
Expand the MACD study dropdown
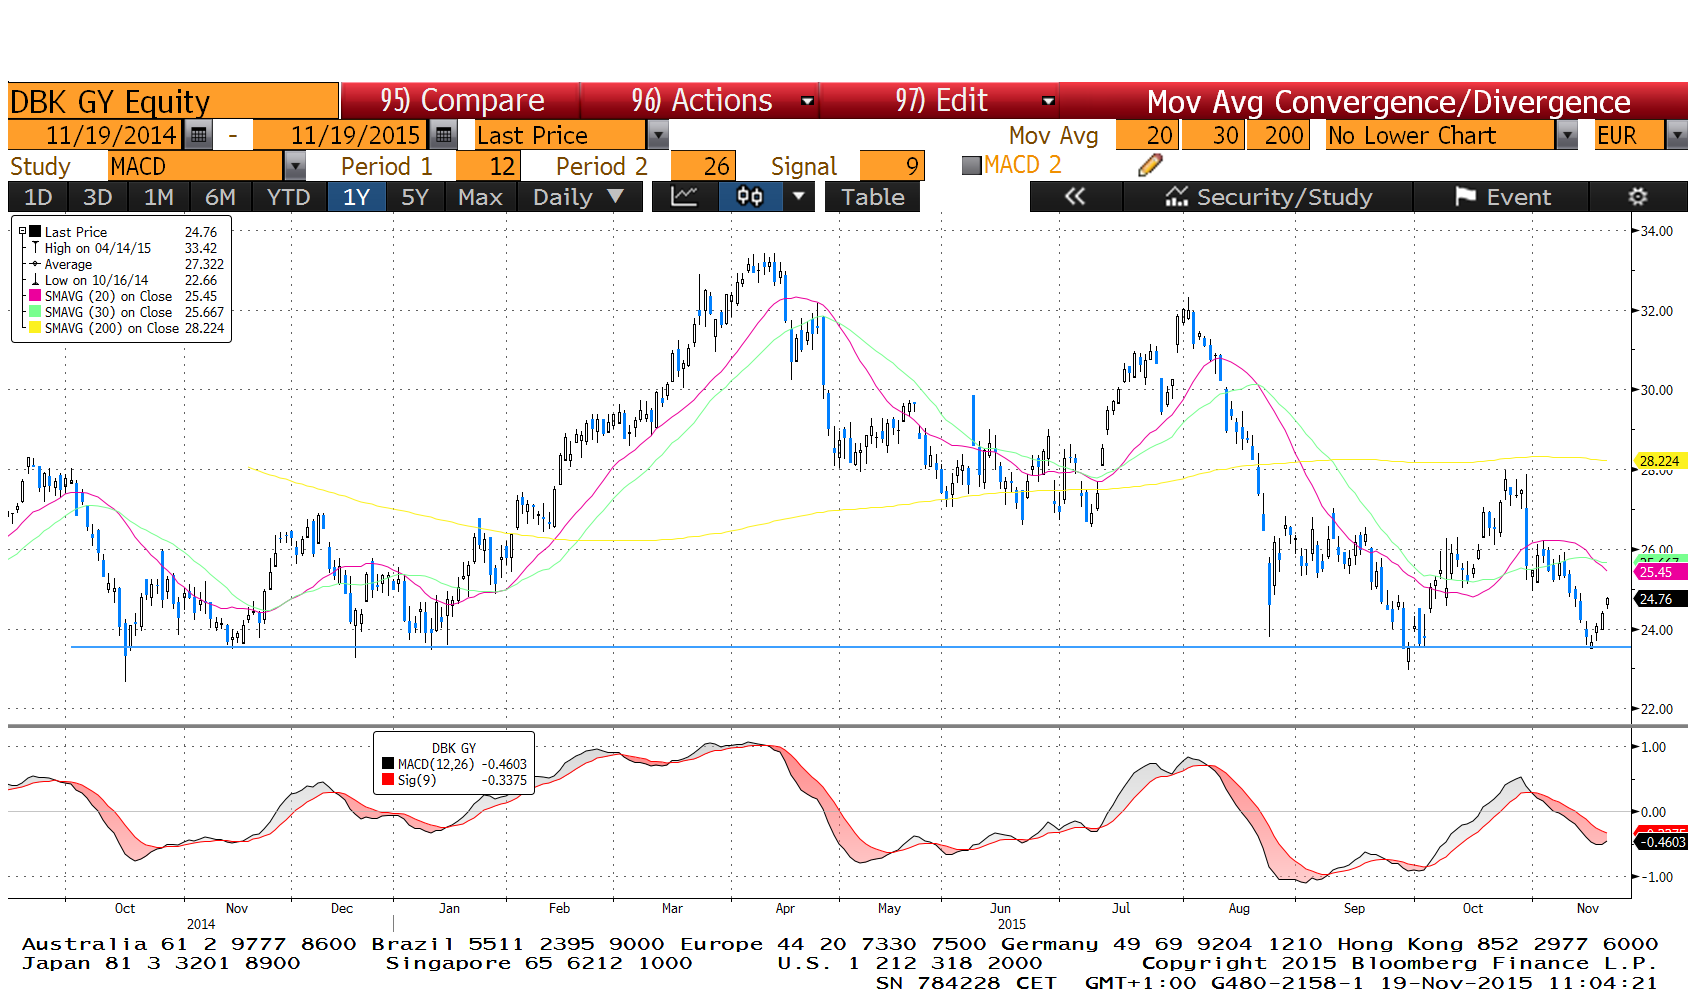coord(295,166)
